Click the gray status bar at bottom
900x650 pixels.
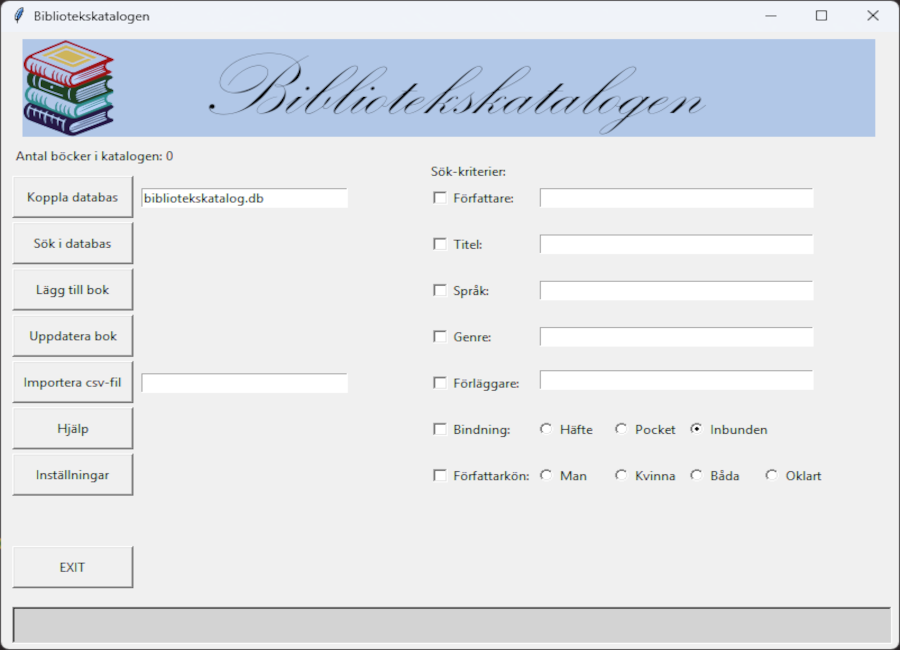[x=451, y=625]
